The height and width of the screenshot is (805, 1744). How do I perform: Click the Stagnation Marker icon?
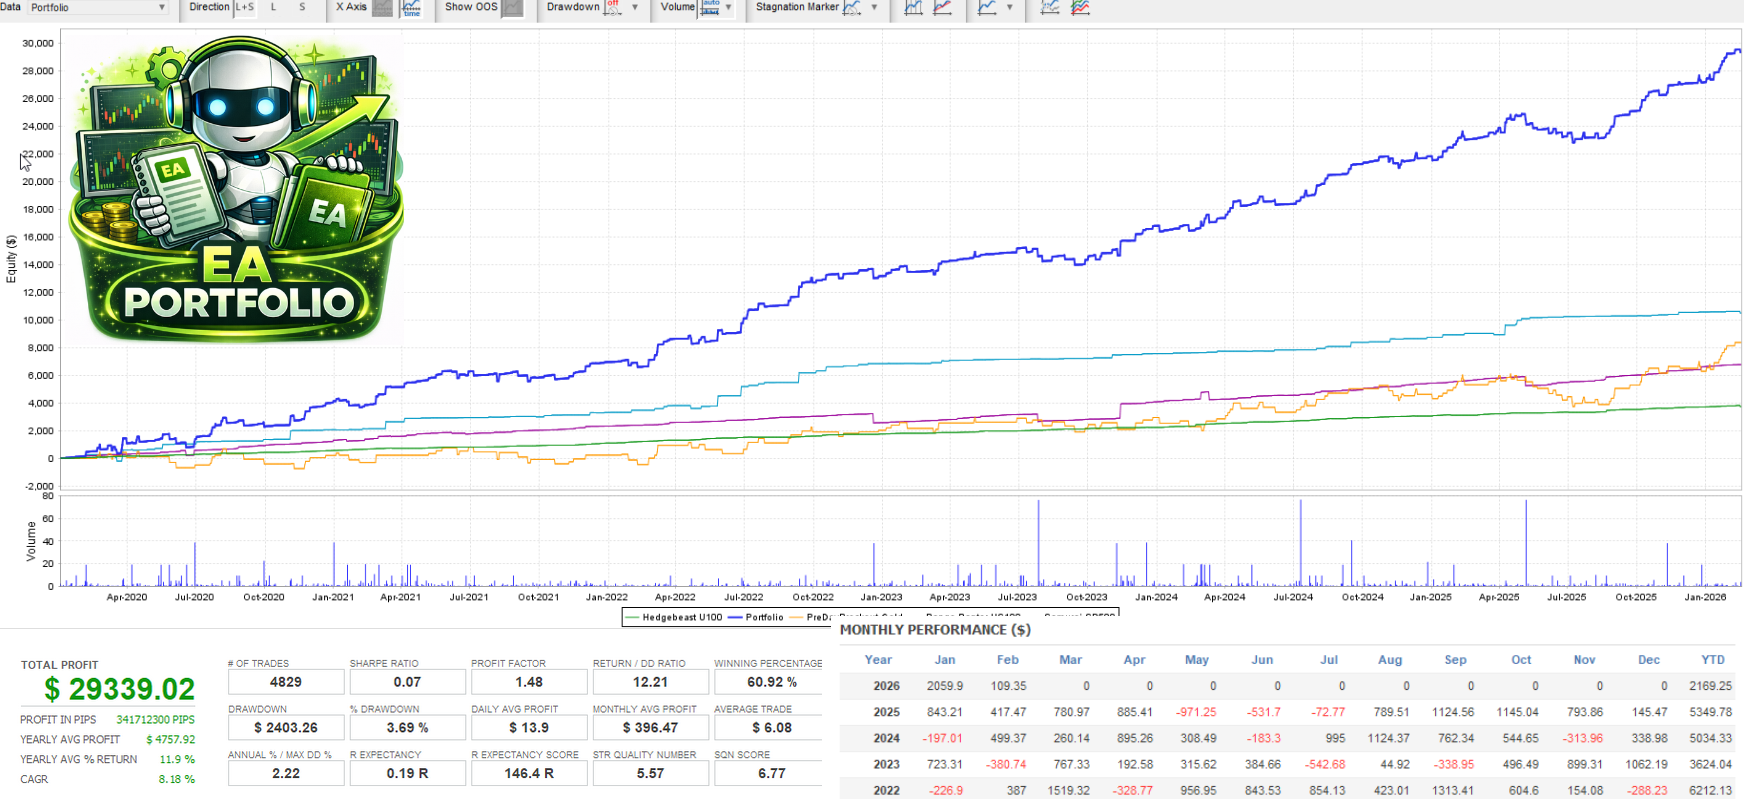tap(852, 8)
